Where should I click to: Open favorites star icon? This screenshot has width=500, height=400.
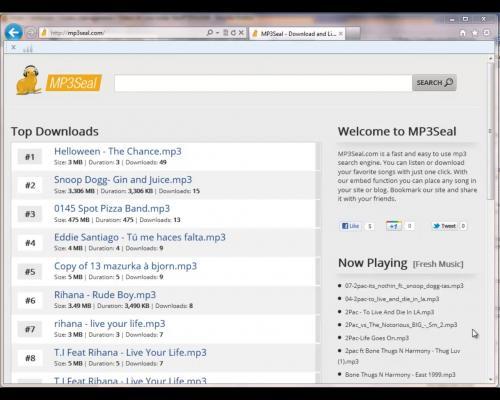pos(475,33)
